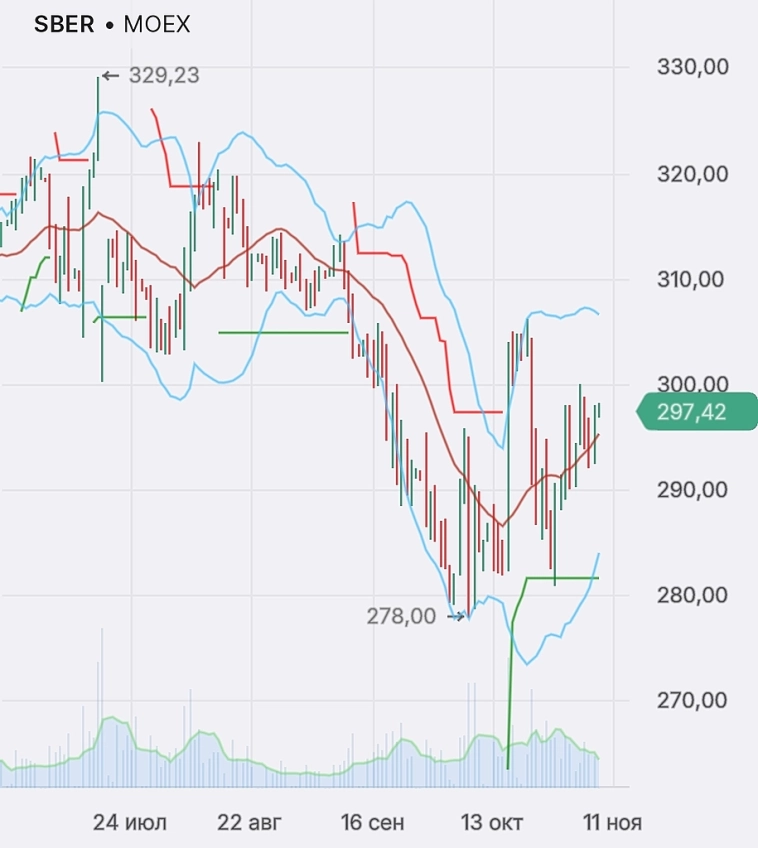The height and width of the screenshot is (848, 758).
Task: Select the 11 ноя date marker
Action: point(612,823)
